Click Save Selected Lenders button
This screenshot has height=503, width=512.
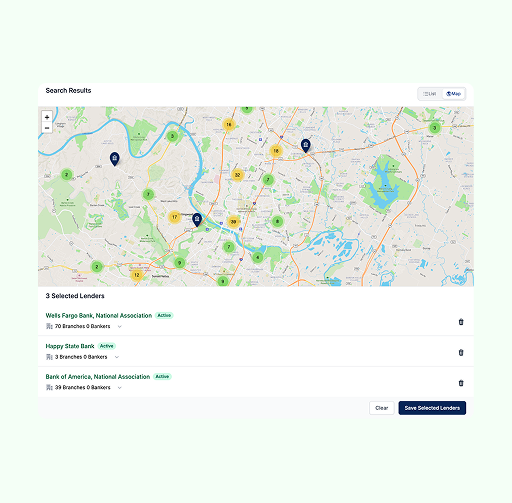click(432, 408)
